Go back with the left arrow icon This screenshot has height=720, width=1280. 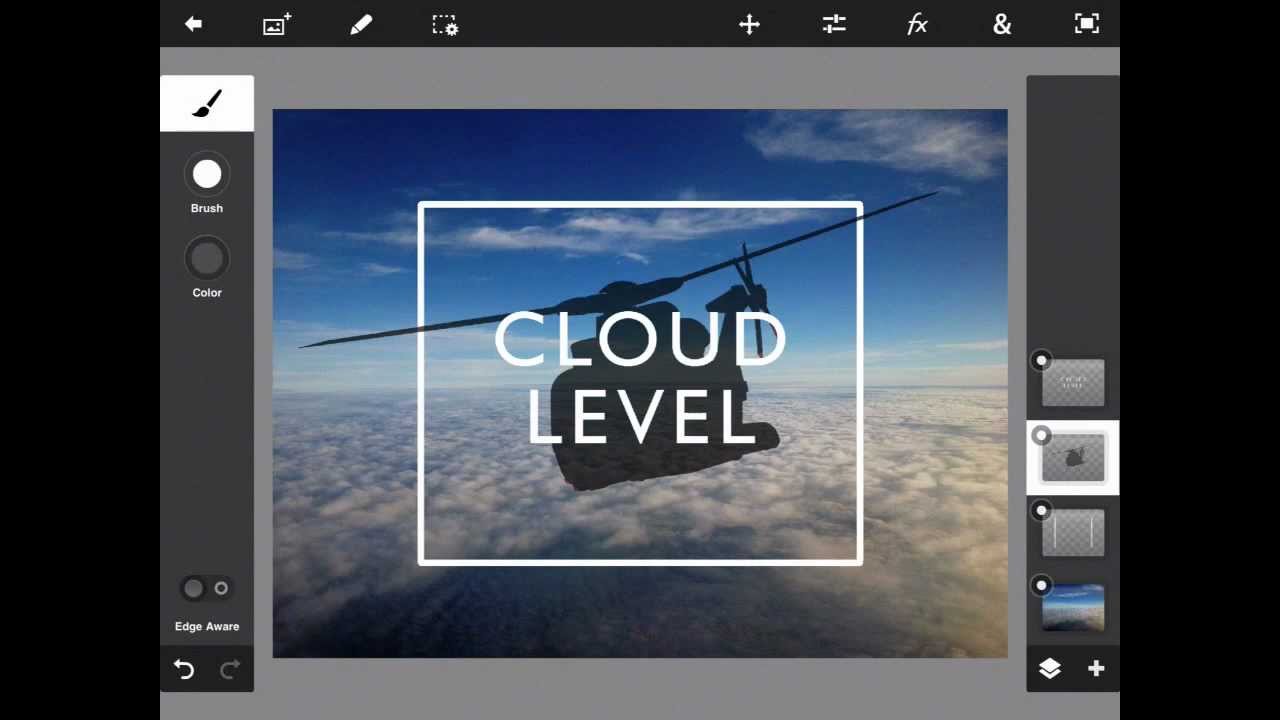(x=193, y=24)
